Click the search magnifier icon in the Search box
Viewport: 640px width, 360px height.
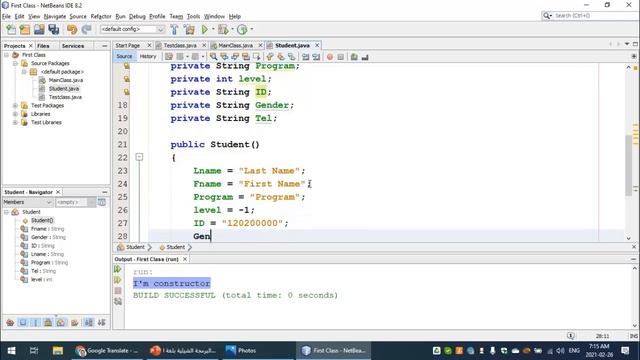(547, 16)
